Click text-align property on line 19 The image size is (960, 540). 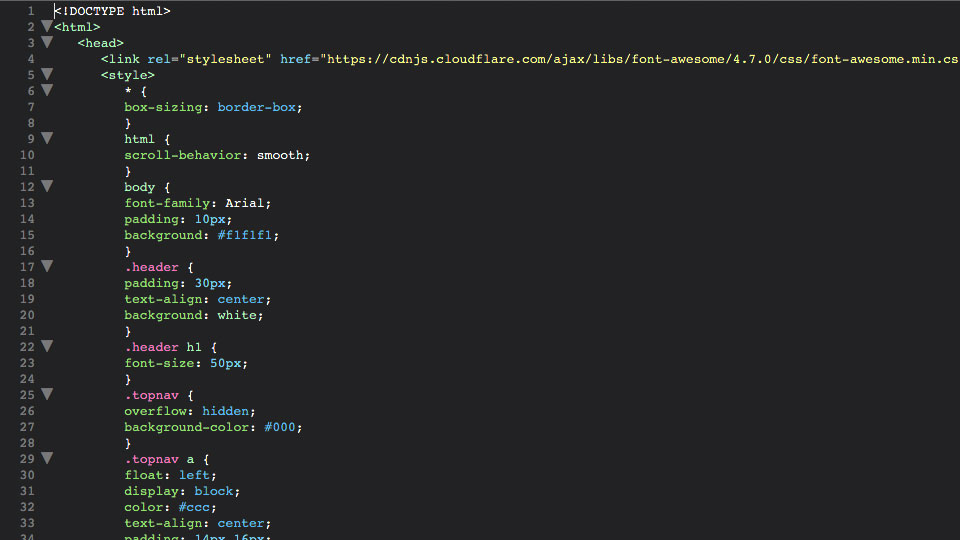163,299
